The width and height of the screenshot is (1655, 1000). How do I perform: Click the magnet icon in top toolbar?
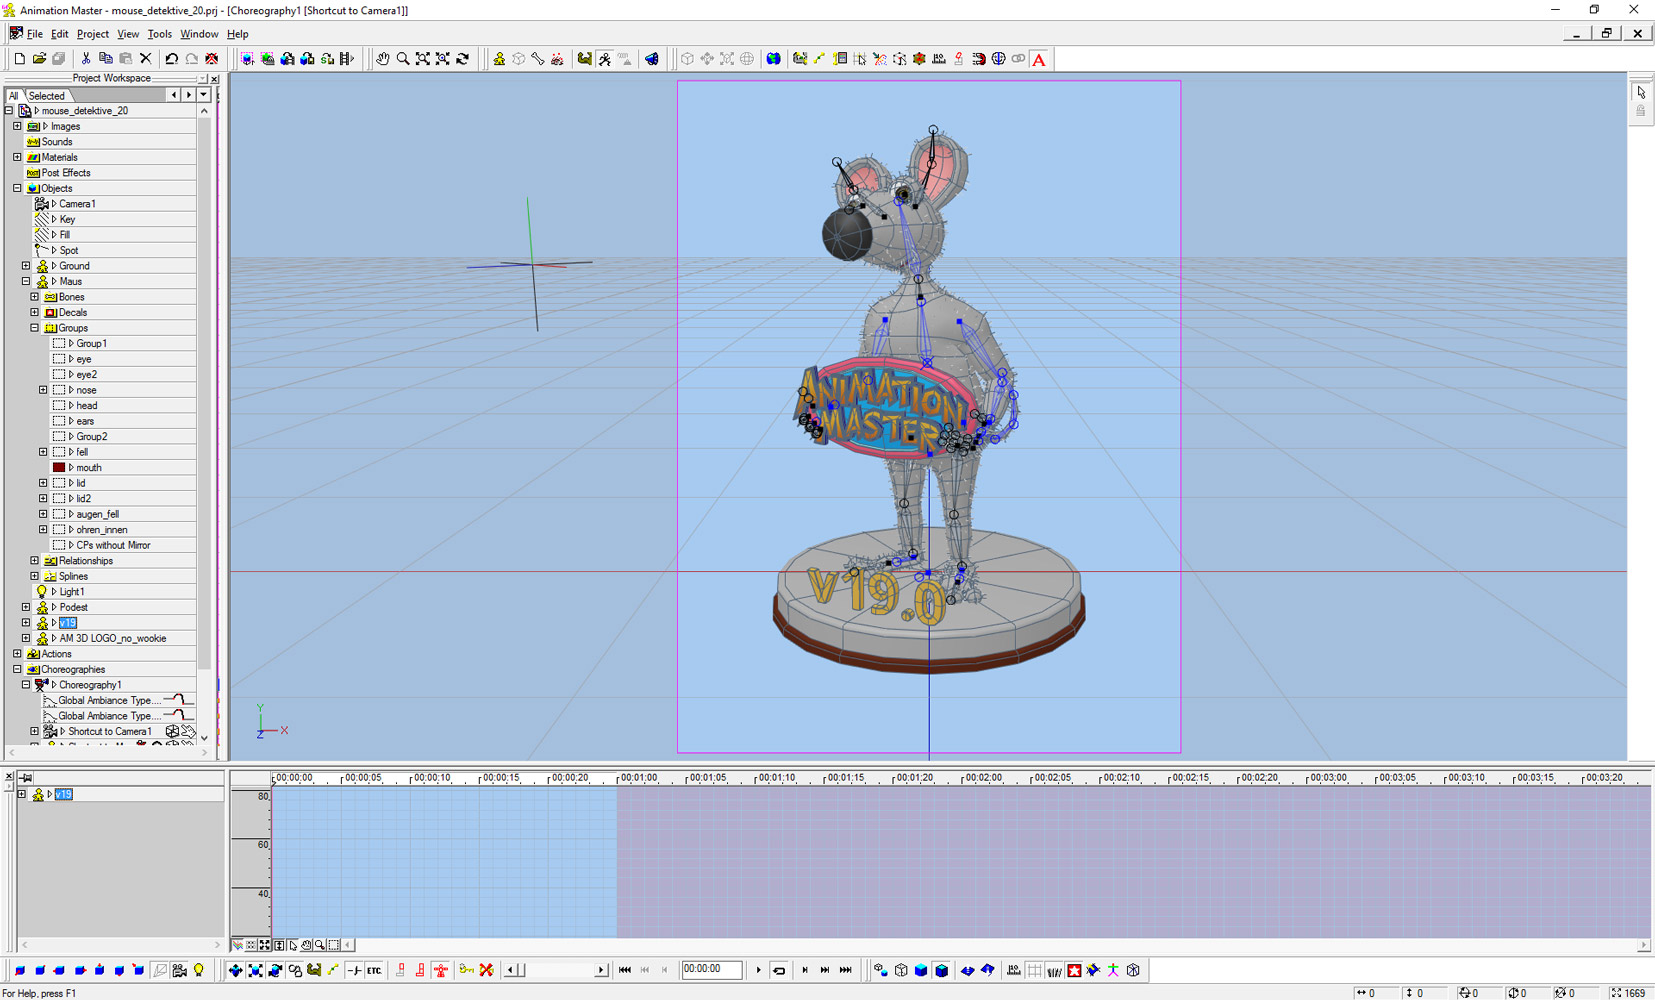pyautogui.click(x=979, y=59)
